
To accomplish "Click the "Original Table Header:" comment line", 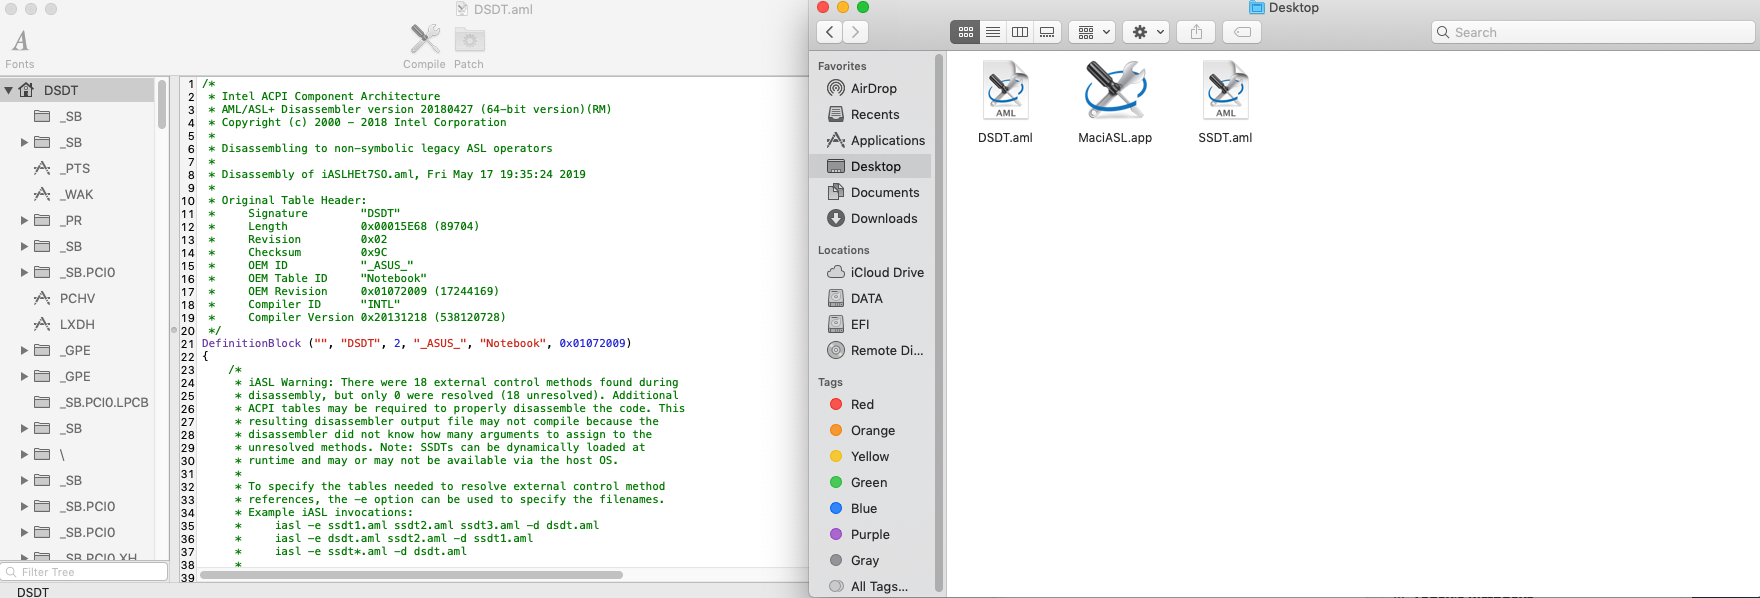I will 294,200.
